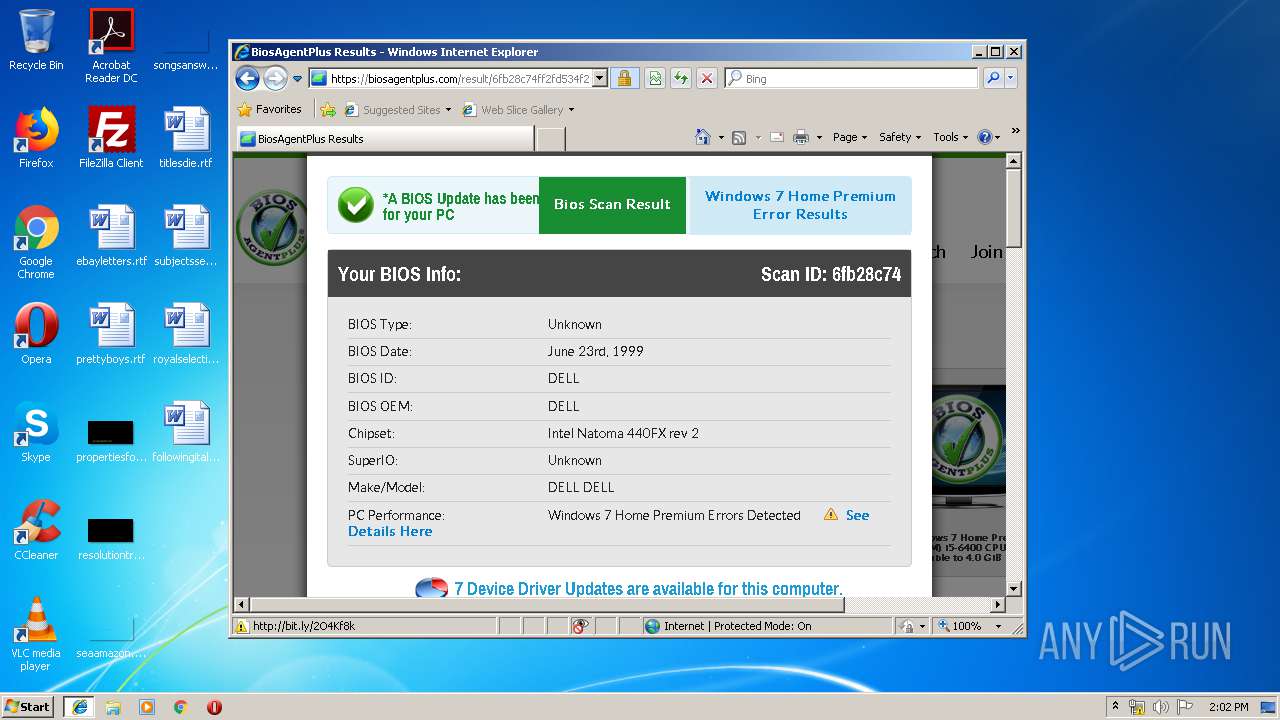Open search provider dropdown arrow
Image resolution: width=1280 pixels, height=720 pixels.
[1010, 78]
